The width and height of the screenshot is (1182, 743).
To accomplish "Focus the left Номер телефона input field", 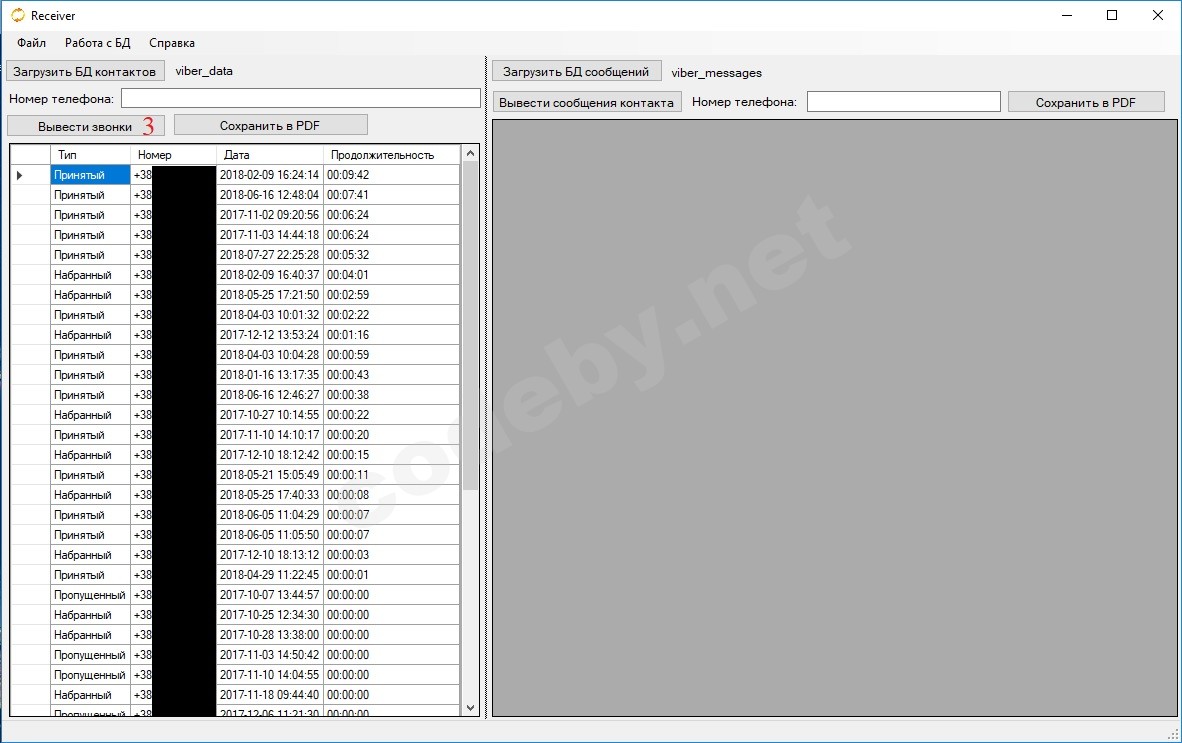I will pos(301,98).
